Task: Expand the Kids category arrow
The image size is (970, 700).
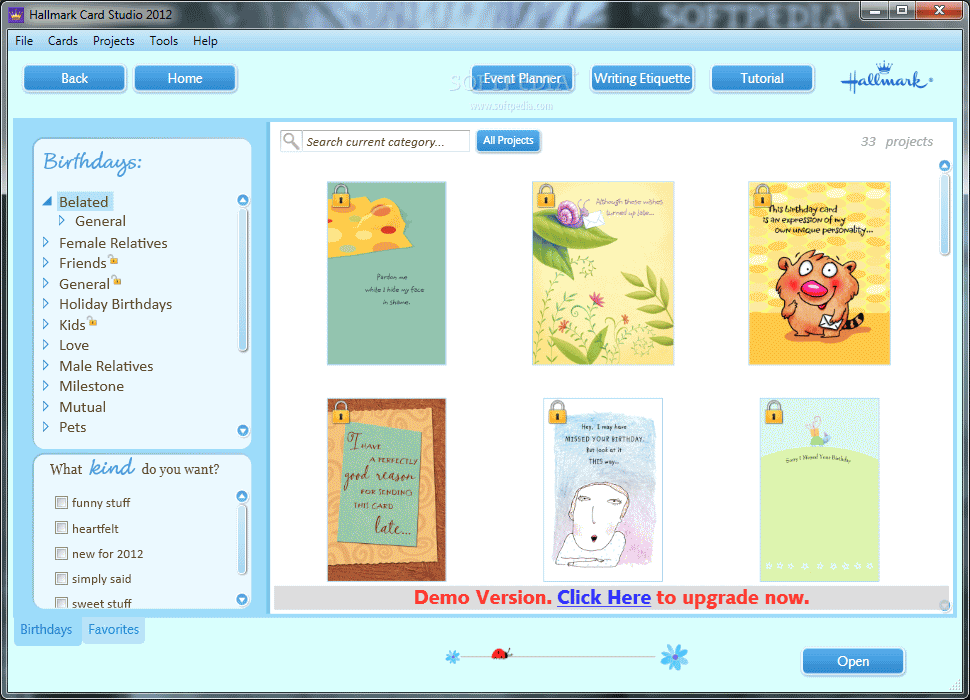Action: (x=46, y=323)
